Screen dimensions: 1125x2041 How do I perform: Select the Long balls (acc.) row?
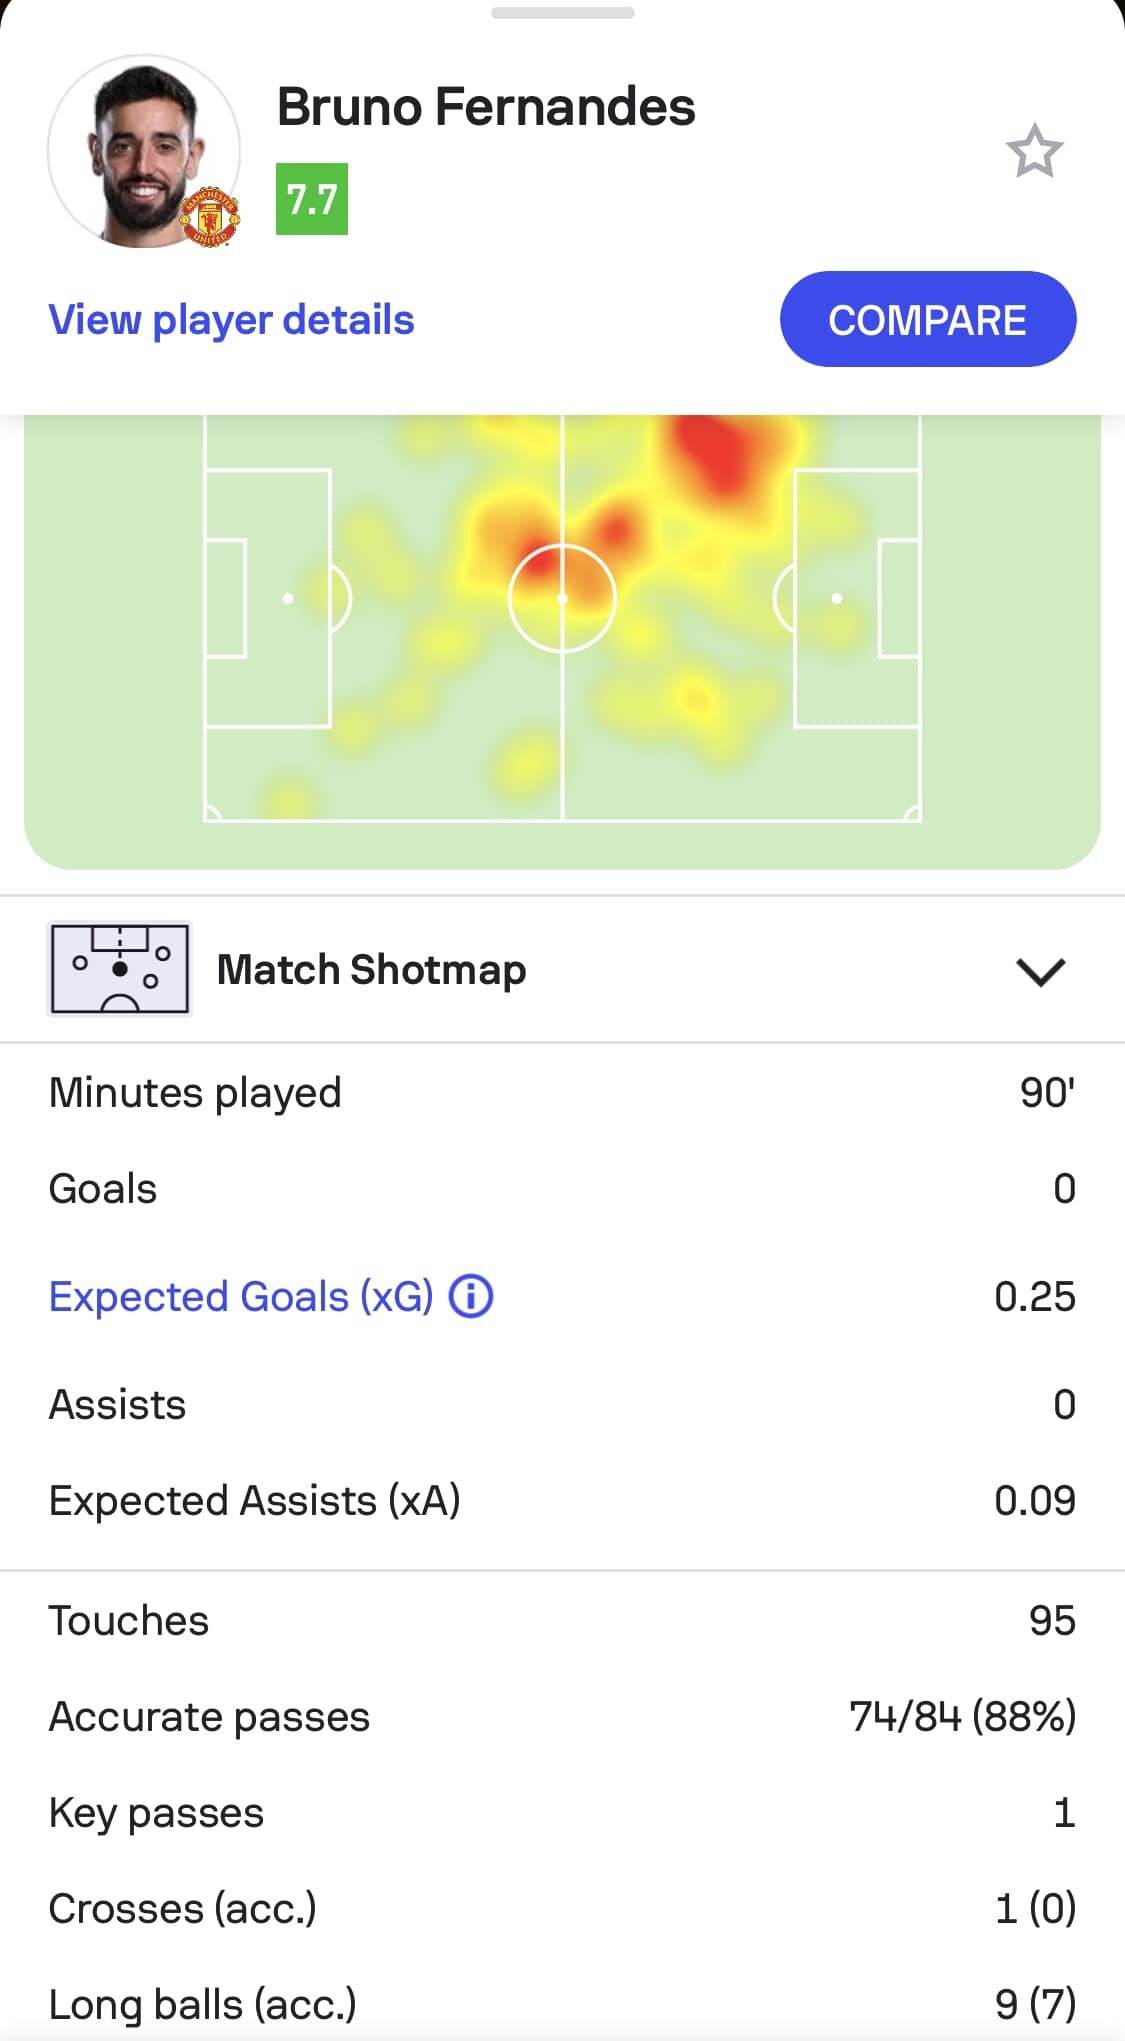562,2004
